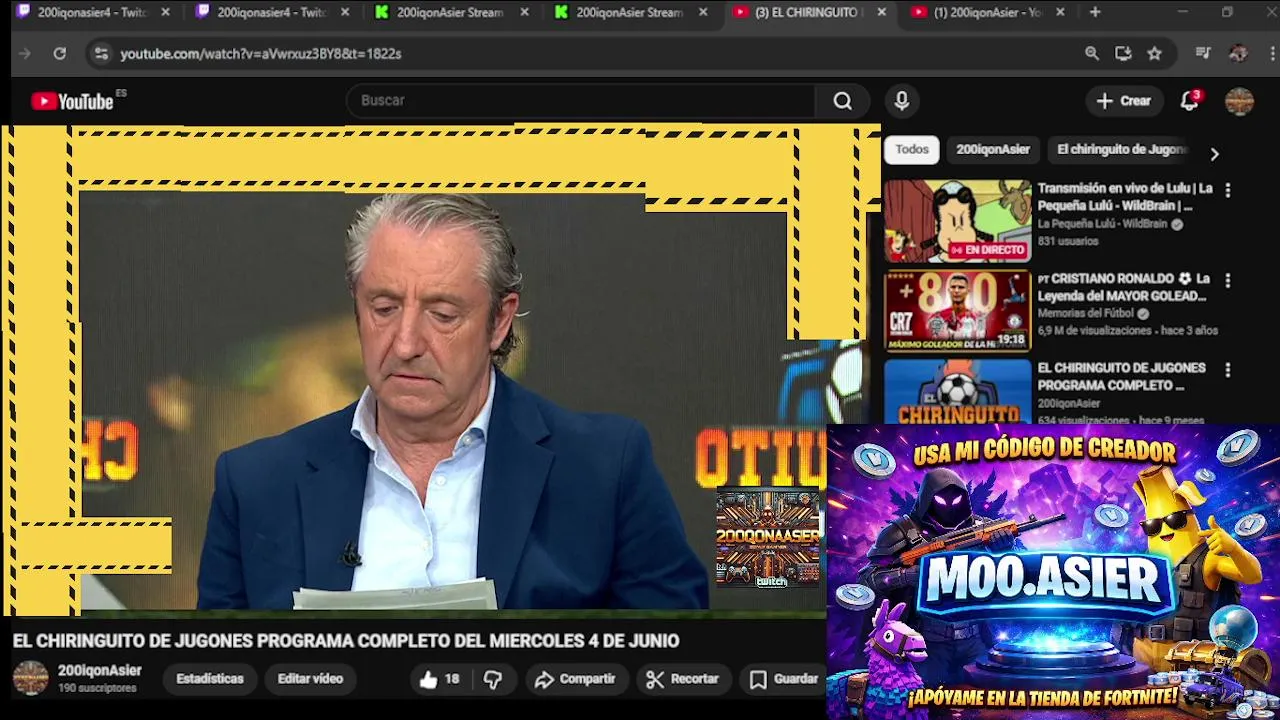Select the 200iqonAsier filter chip

[x=993, y=150]
